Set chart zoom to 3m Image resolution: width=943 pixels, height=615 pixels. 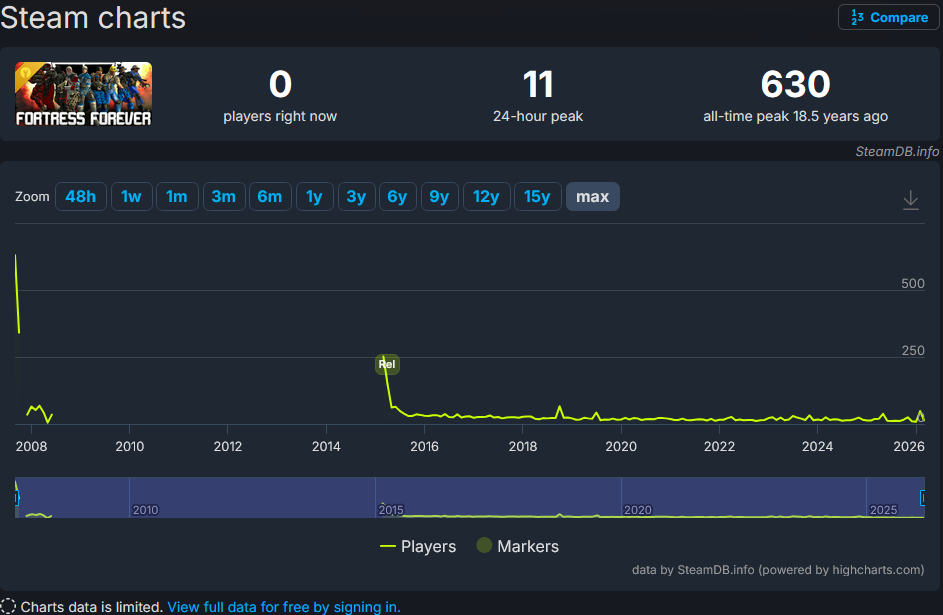pyautogui.click(x=224, y=197)
